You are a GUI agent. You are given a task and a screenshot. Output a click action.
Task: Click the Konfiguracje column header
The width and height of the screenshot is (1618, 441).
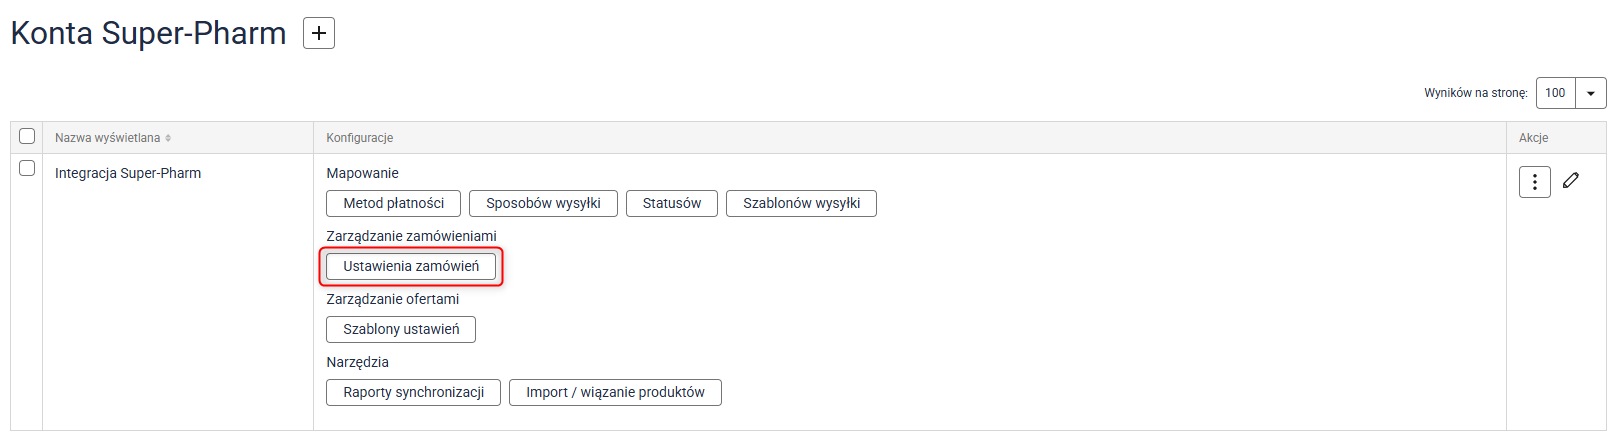(359, 138)
